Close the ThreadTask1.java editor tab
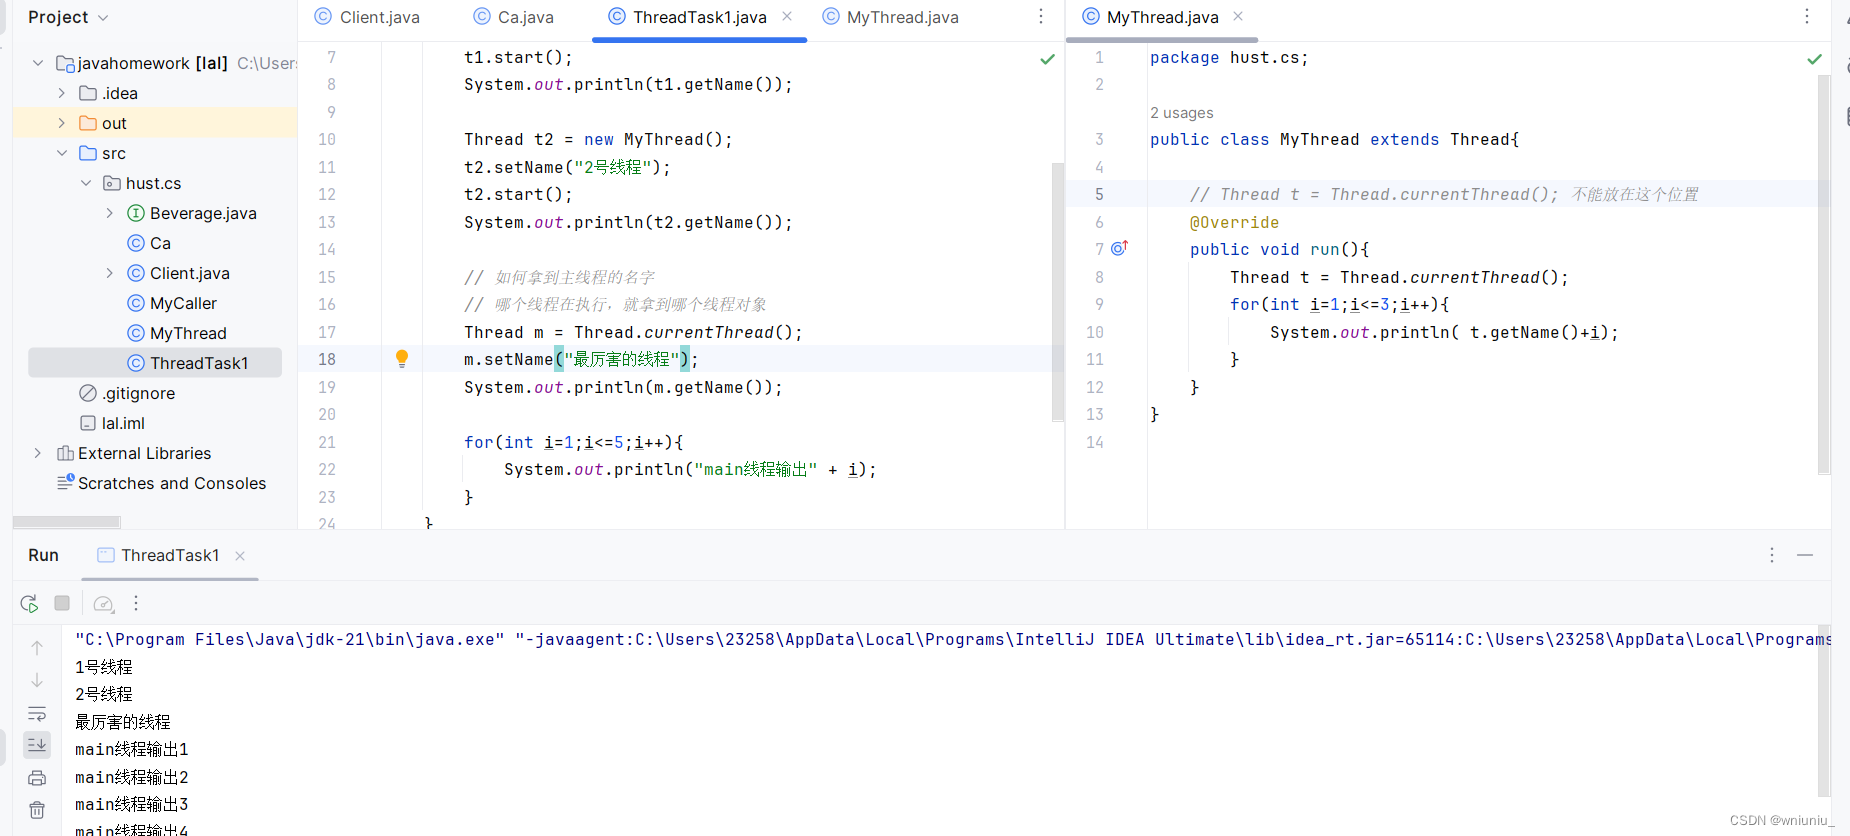This screenshot has width=1850, height=836. pos(787,17)
